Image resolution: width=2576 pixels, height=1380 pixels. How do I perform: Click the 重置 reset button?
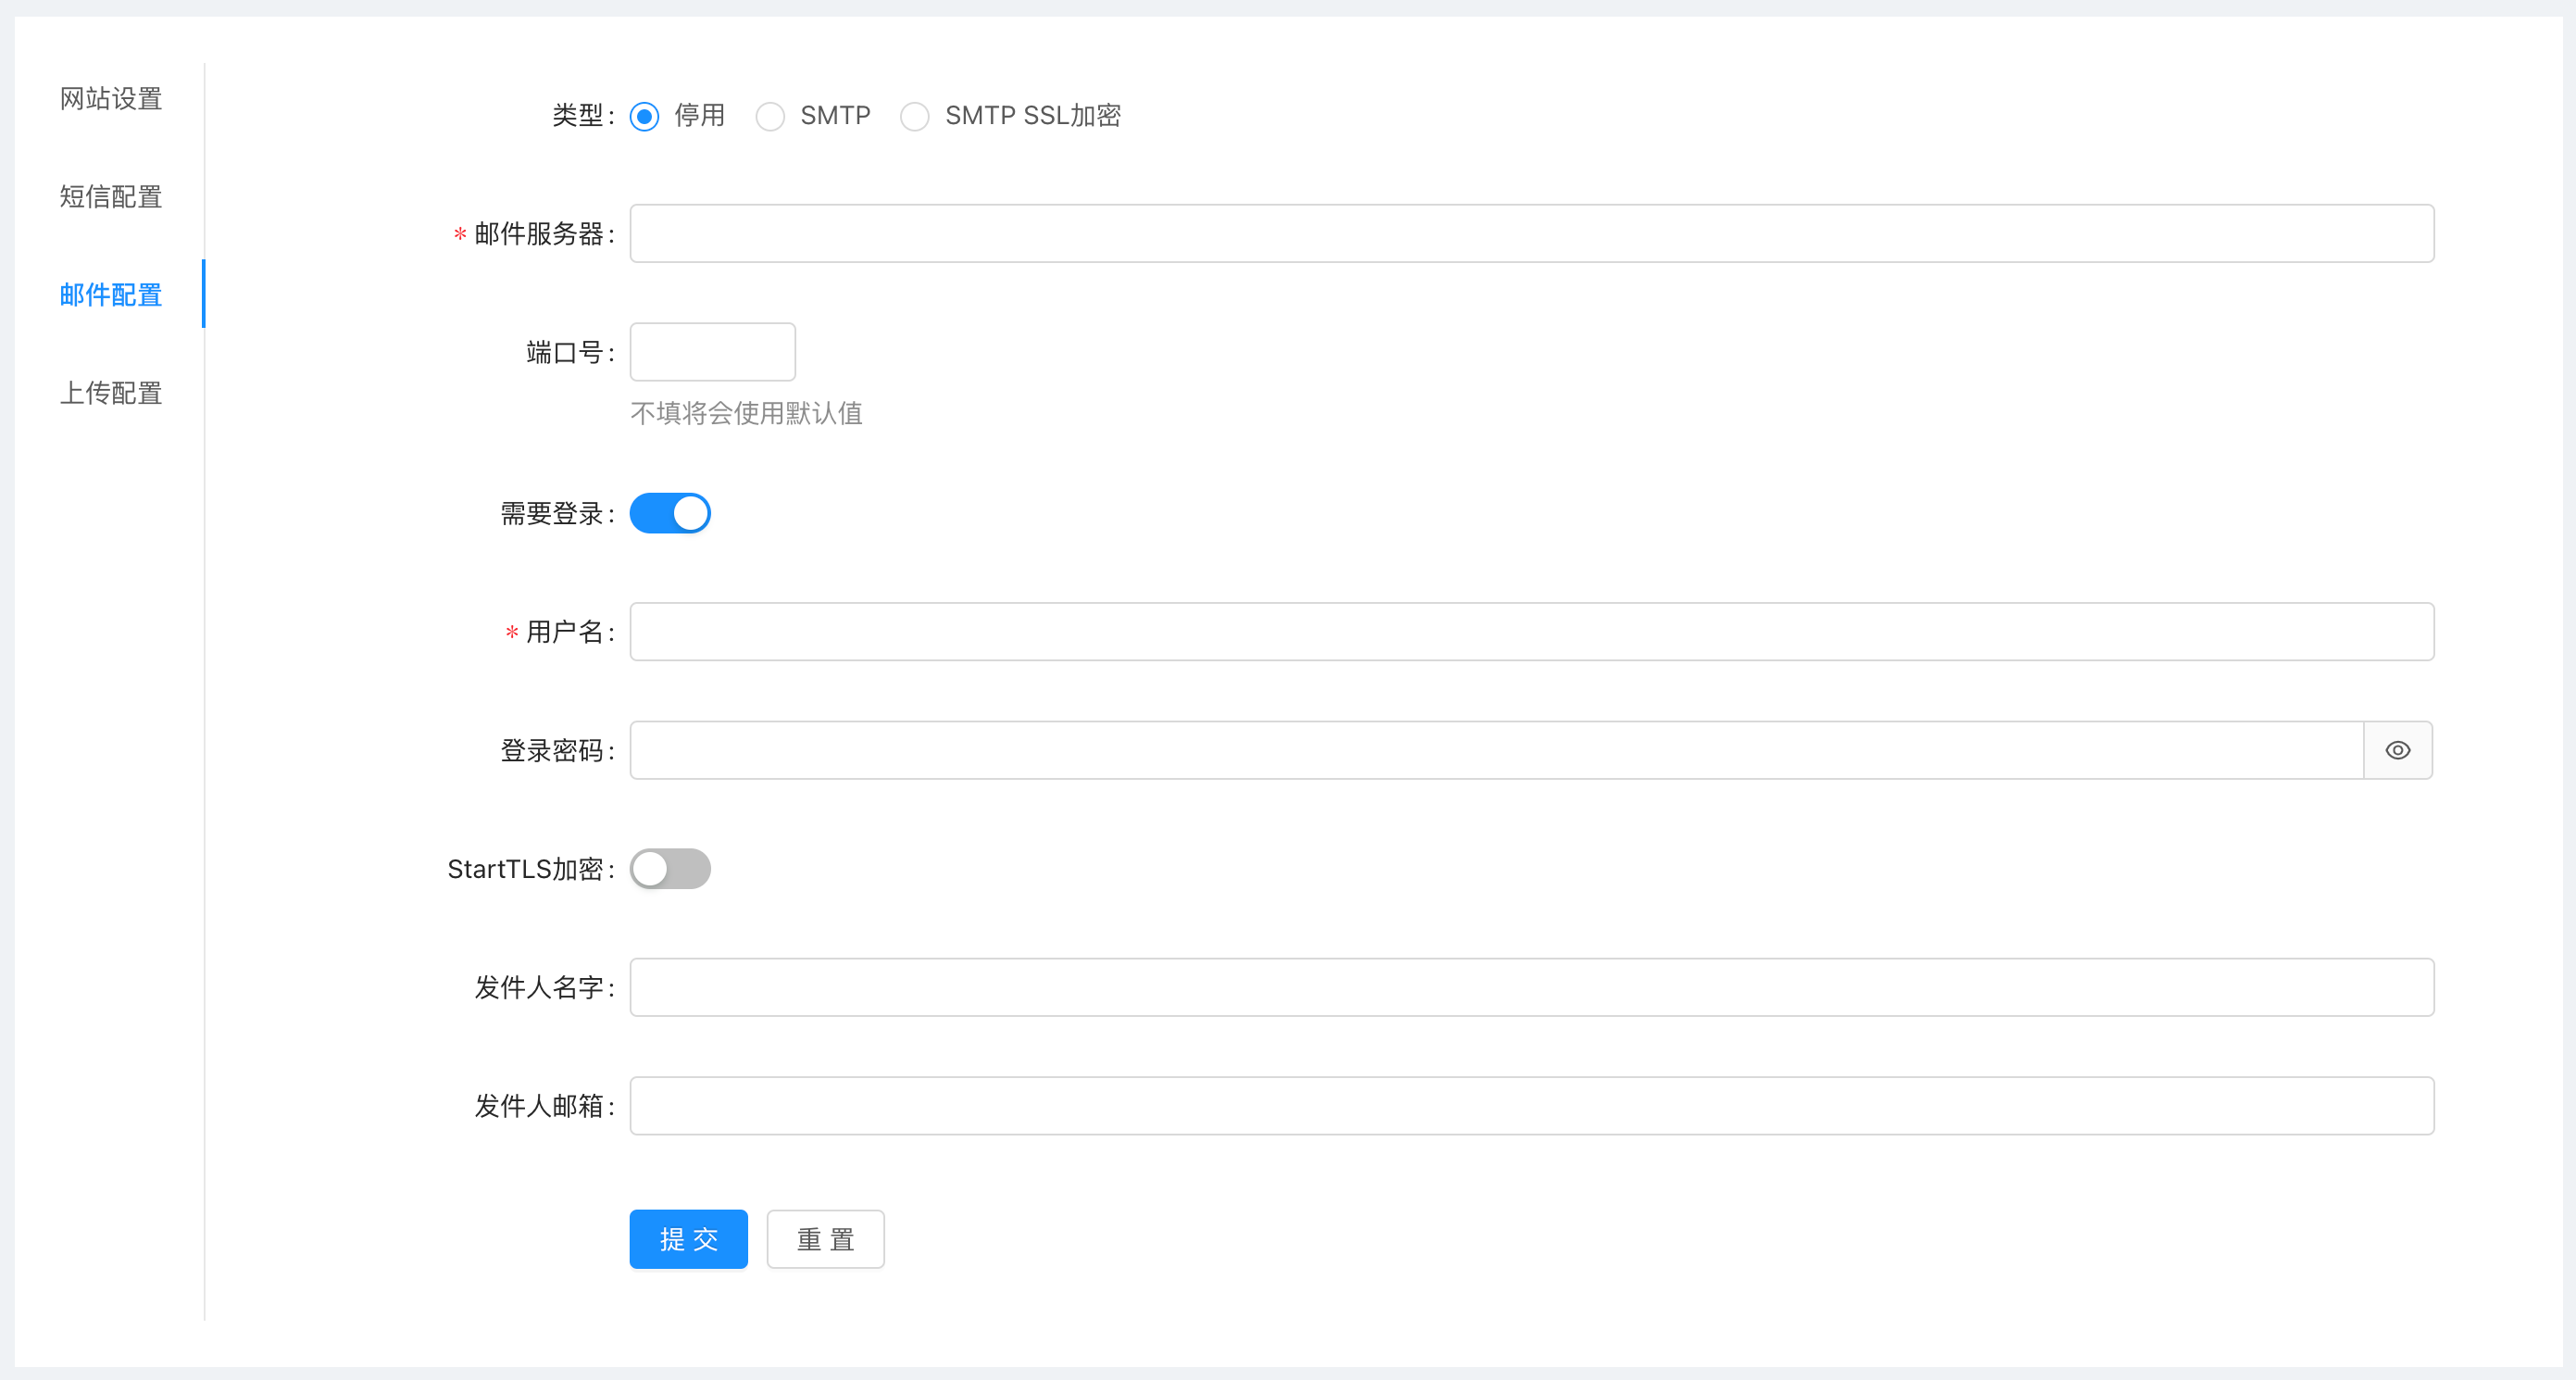826,1239
